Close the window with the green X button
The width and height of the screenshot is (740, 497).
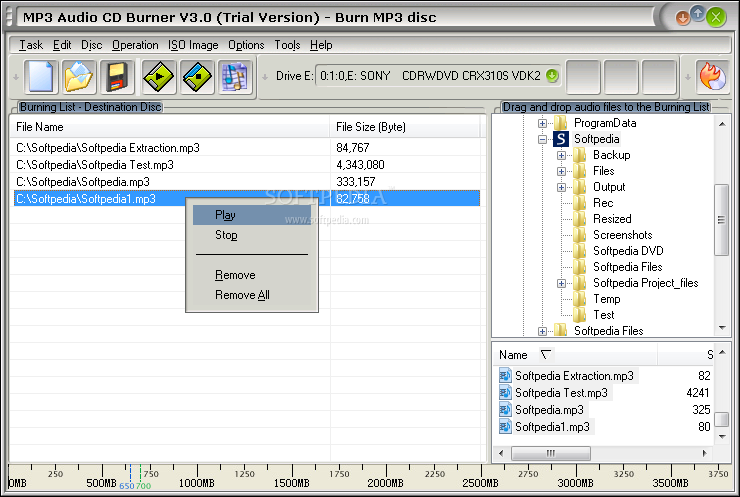coord(716,17)
